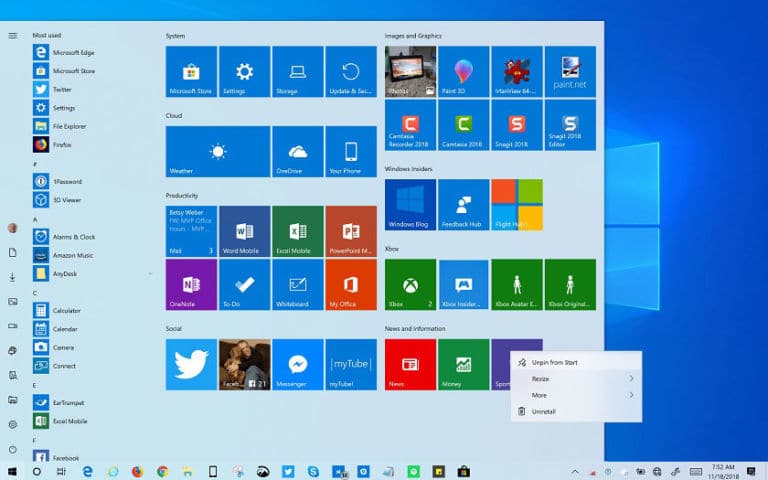Open Settings gear in Start sidebar
This screenshot has height=480, width=768.
(13, 425)
